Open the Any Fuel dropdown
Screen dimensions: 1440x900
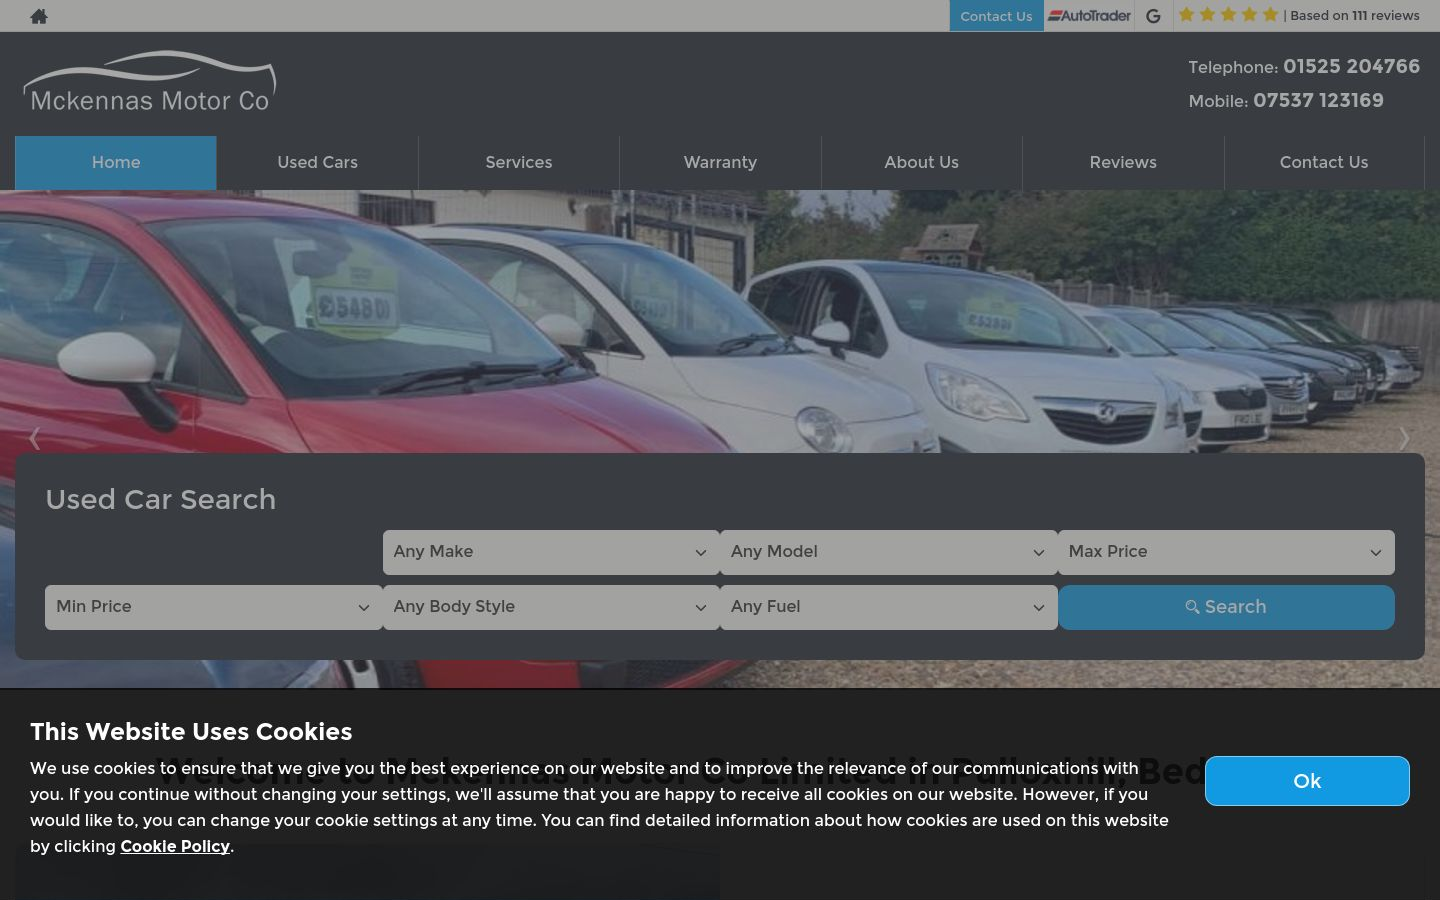click(888, 607)
